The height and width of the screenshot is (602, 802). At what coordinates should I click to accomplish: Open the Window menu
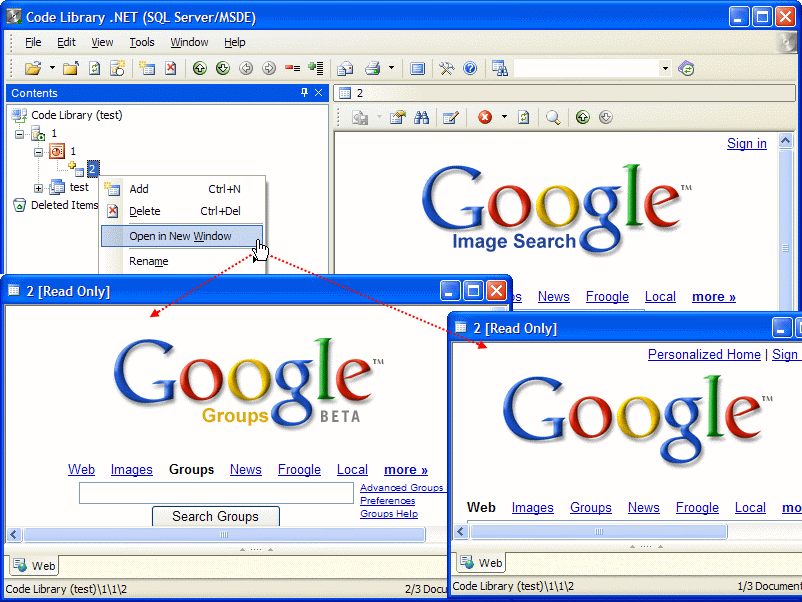coord(189,42)
